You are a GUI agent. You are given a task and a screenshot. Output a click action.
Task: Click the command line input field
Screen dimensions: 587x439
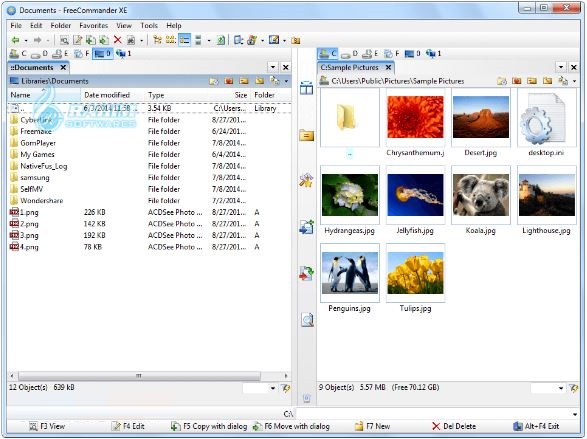[434, 414]
